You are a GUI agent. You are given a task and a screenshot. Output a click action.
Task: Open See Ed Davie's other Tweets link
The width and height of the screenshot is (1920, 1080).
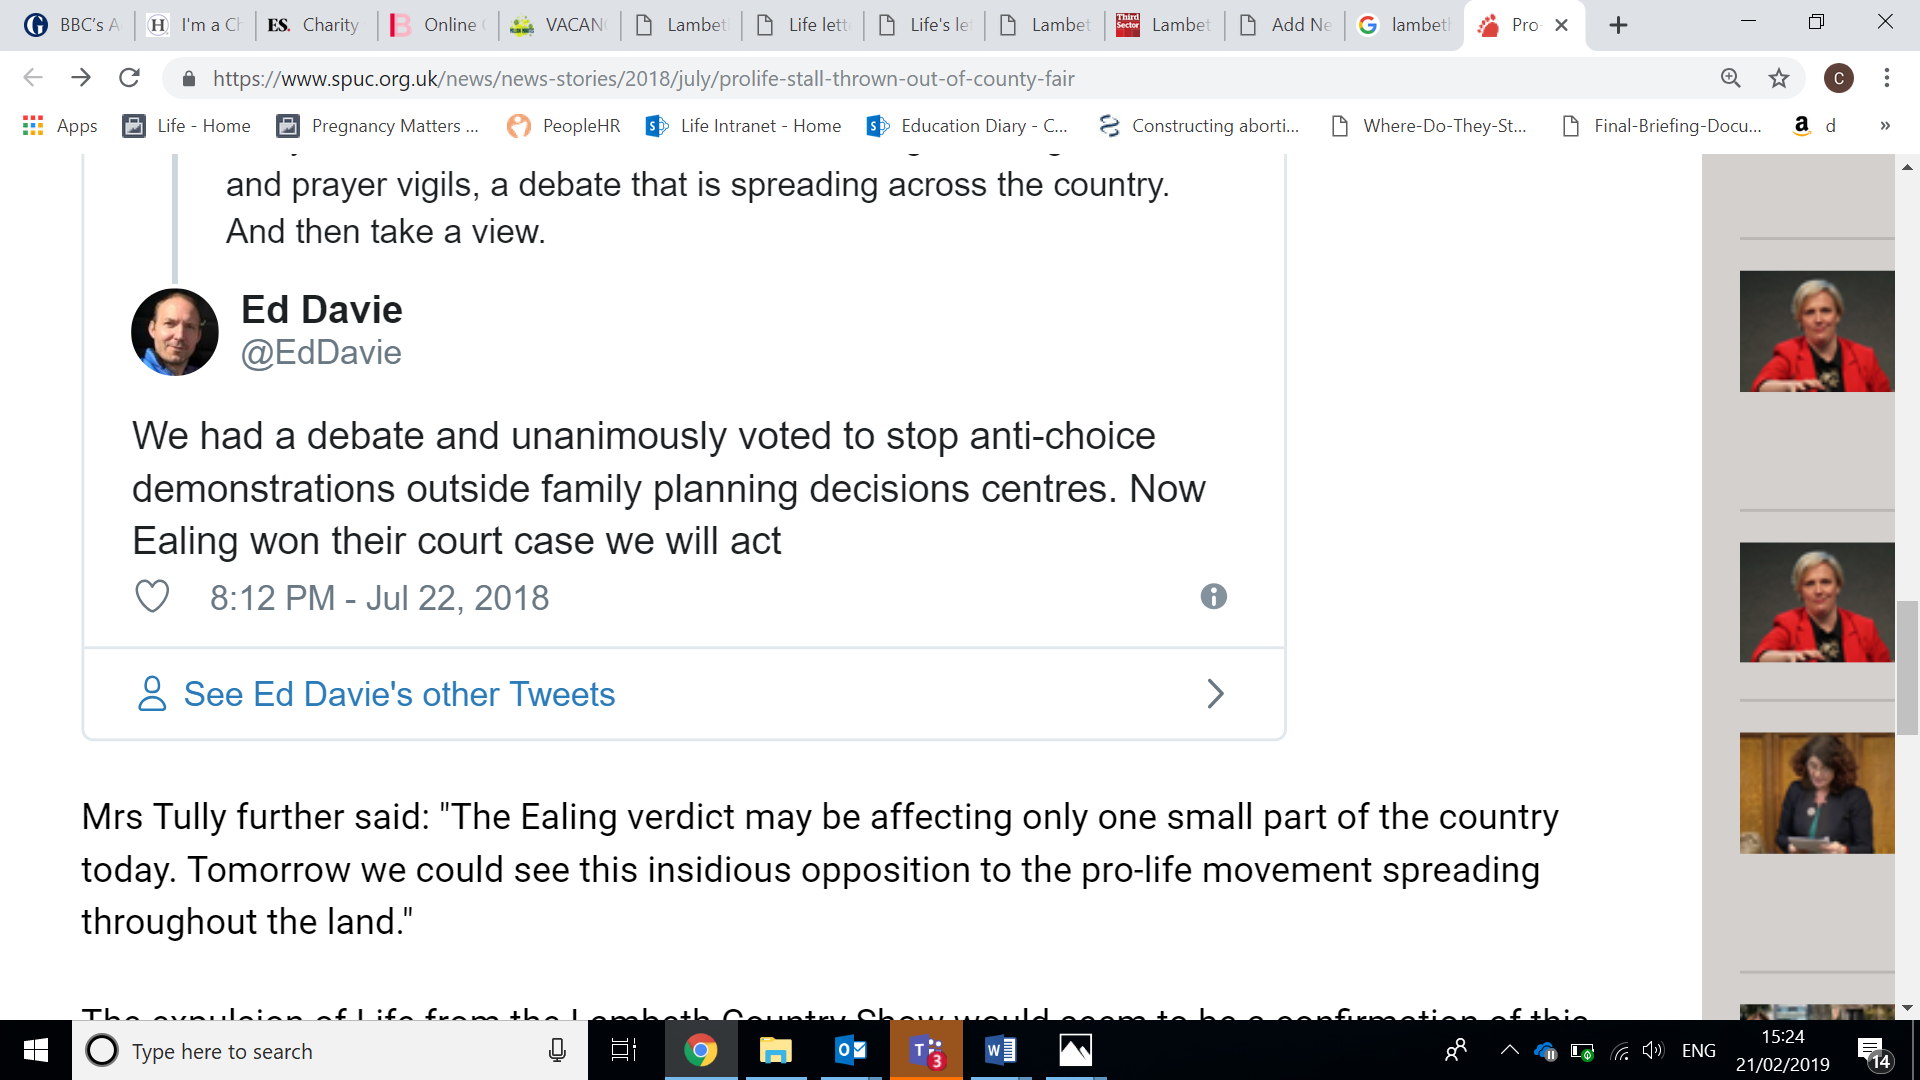[x=399, y=694]
